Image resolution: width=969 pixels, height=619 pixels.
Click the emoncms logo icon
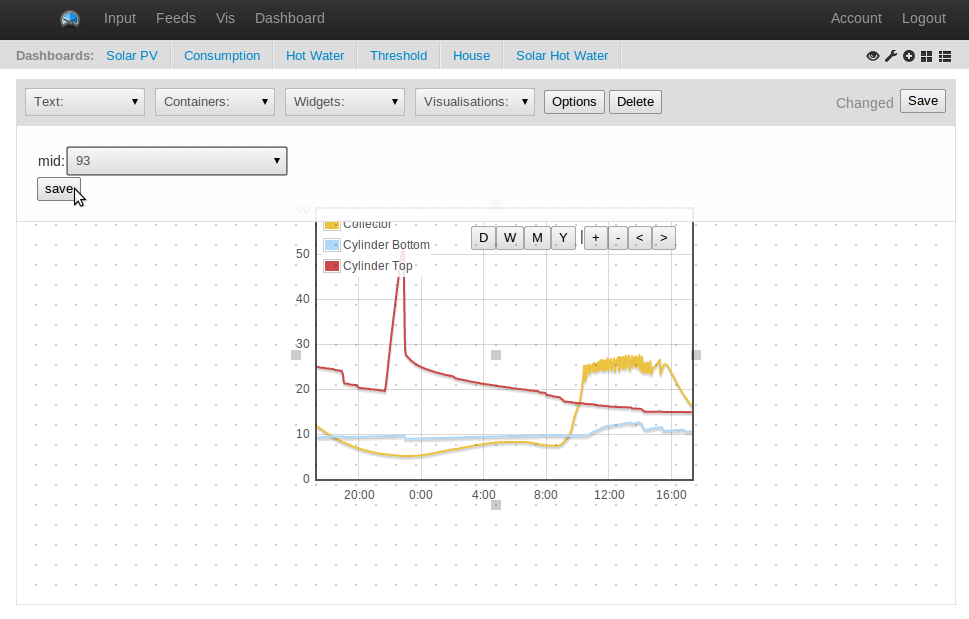70,19
